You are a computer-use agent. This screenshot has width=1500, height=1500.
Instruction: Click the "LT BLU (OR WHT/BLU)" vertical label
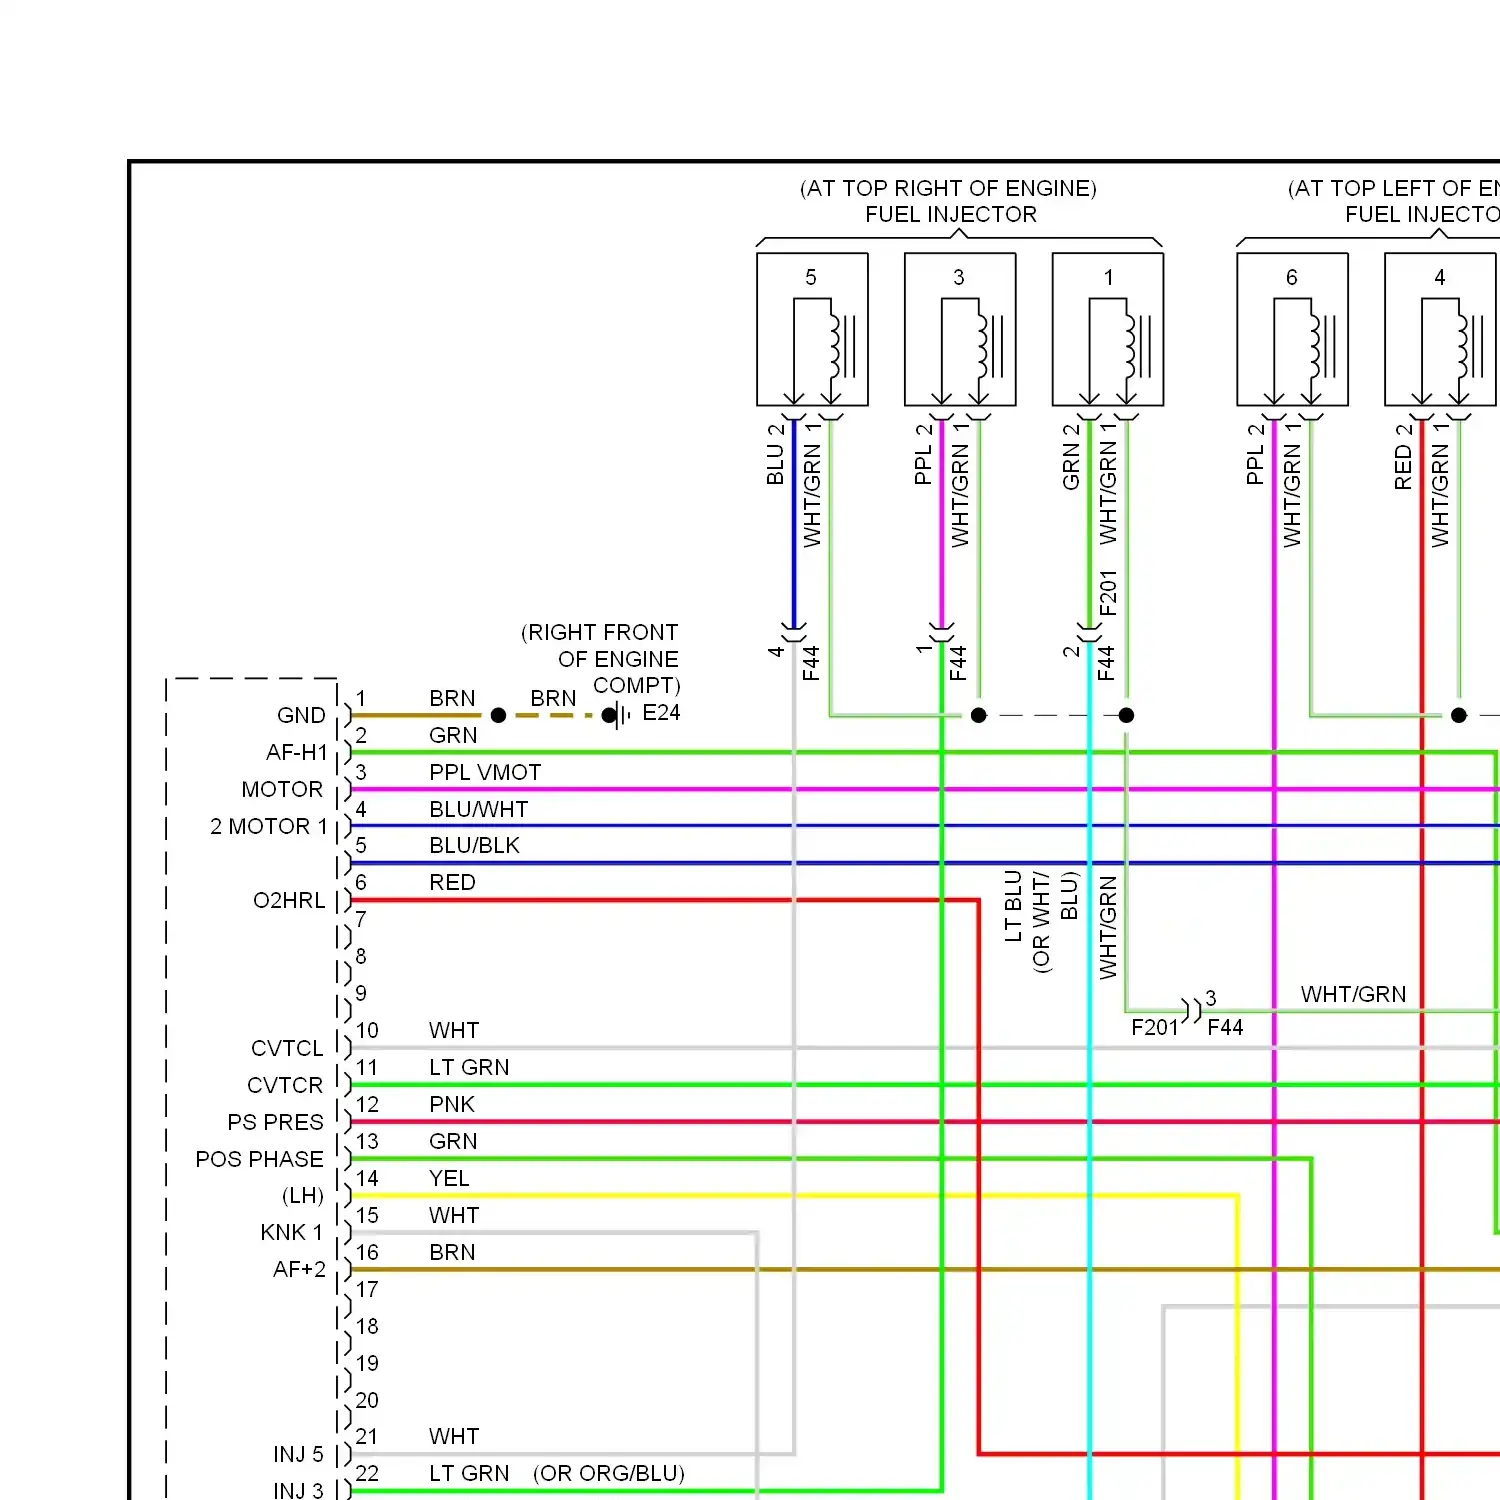click(1041, 921)
